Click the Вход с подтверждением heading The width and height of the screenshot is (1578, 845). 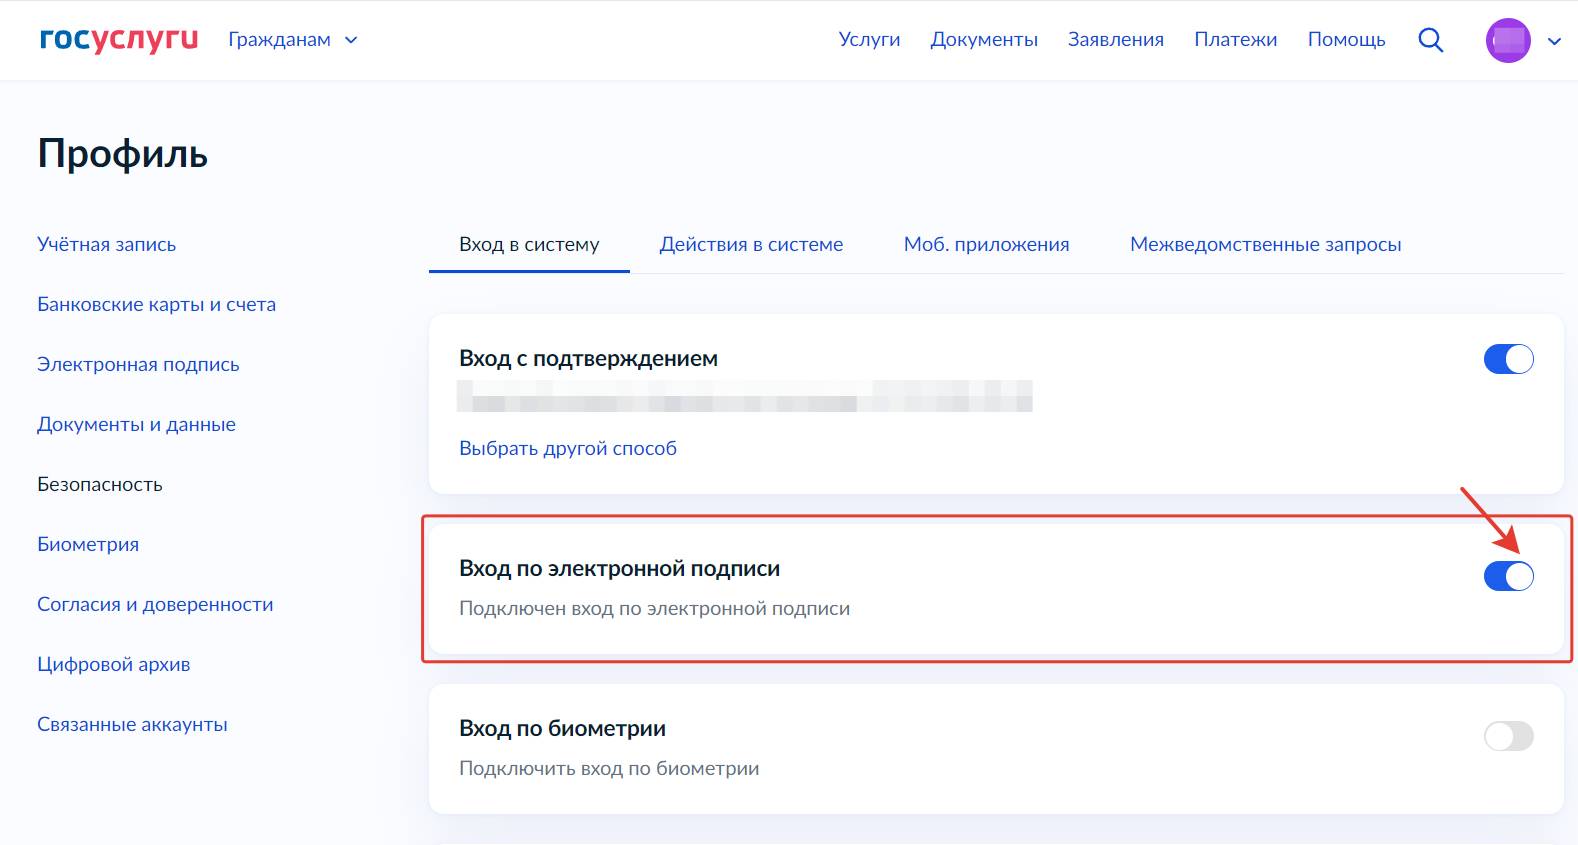[588, 358]
